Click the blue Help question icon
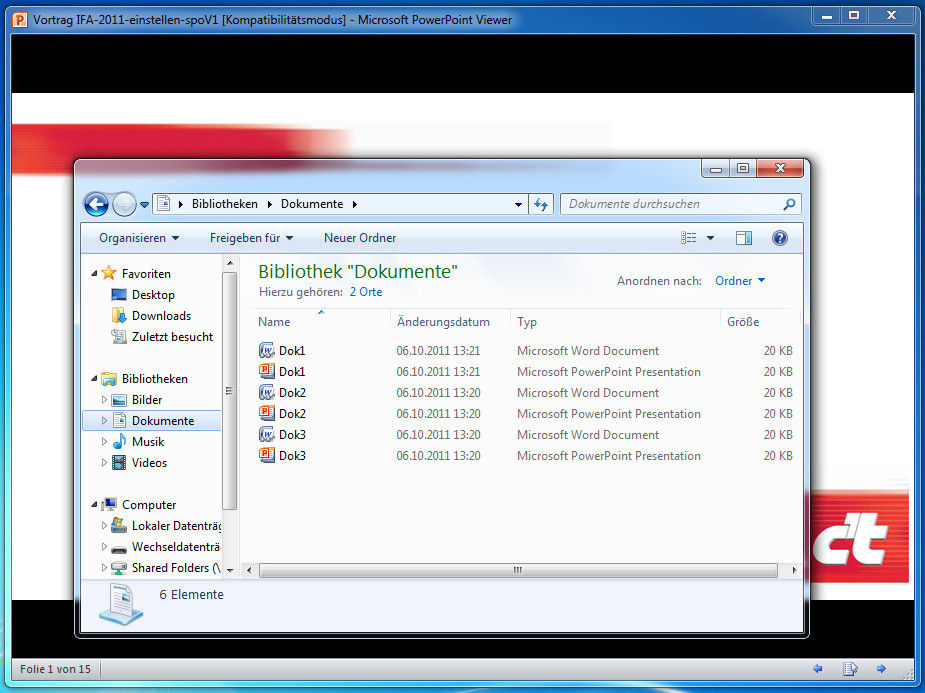The image size is (925, 693). tap(779, 238)
